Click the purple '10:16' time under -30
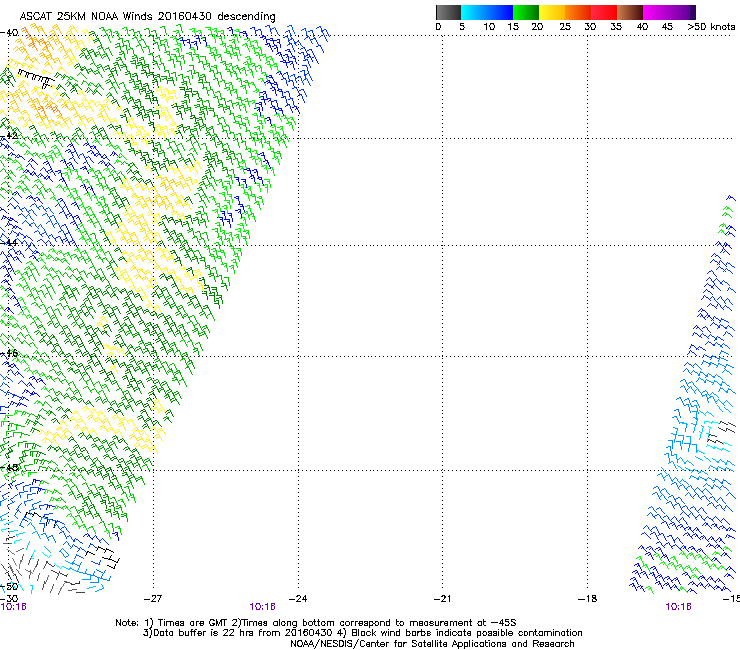This screenshot has height=650, width=740. tap(13, 607)
